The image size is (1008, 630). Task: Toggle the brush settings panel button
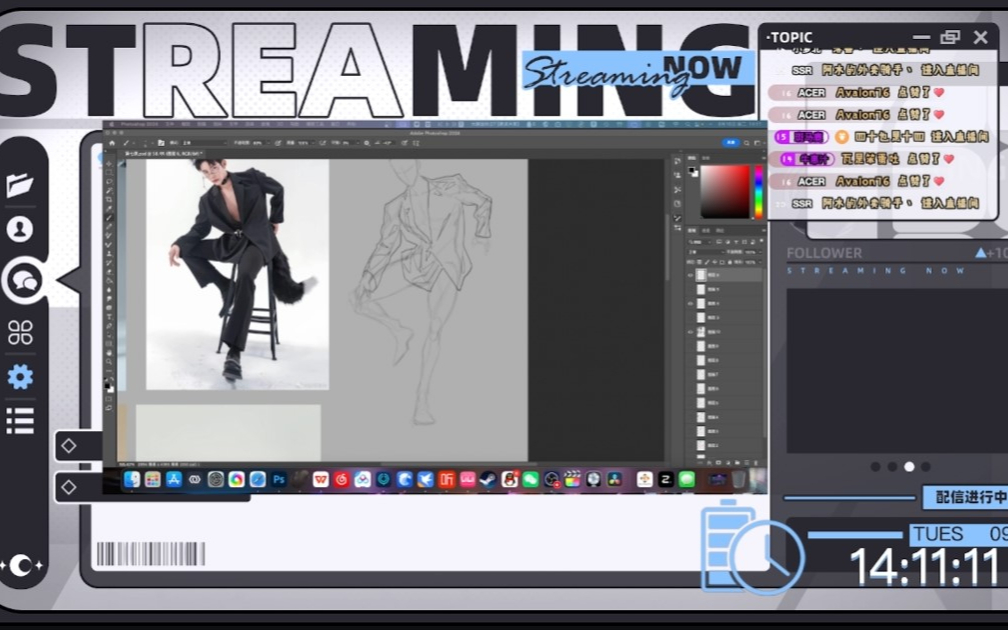tap(161, 143)
